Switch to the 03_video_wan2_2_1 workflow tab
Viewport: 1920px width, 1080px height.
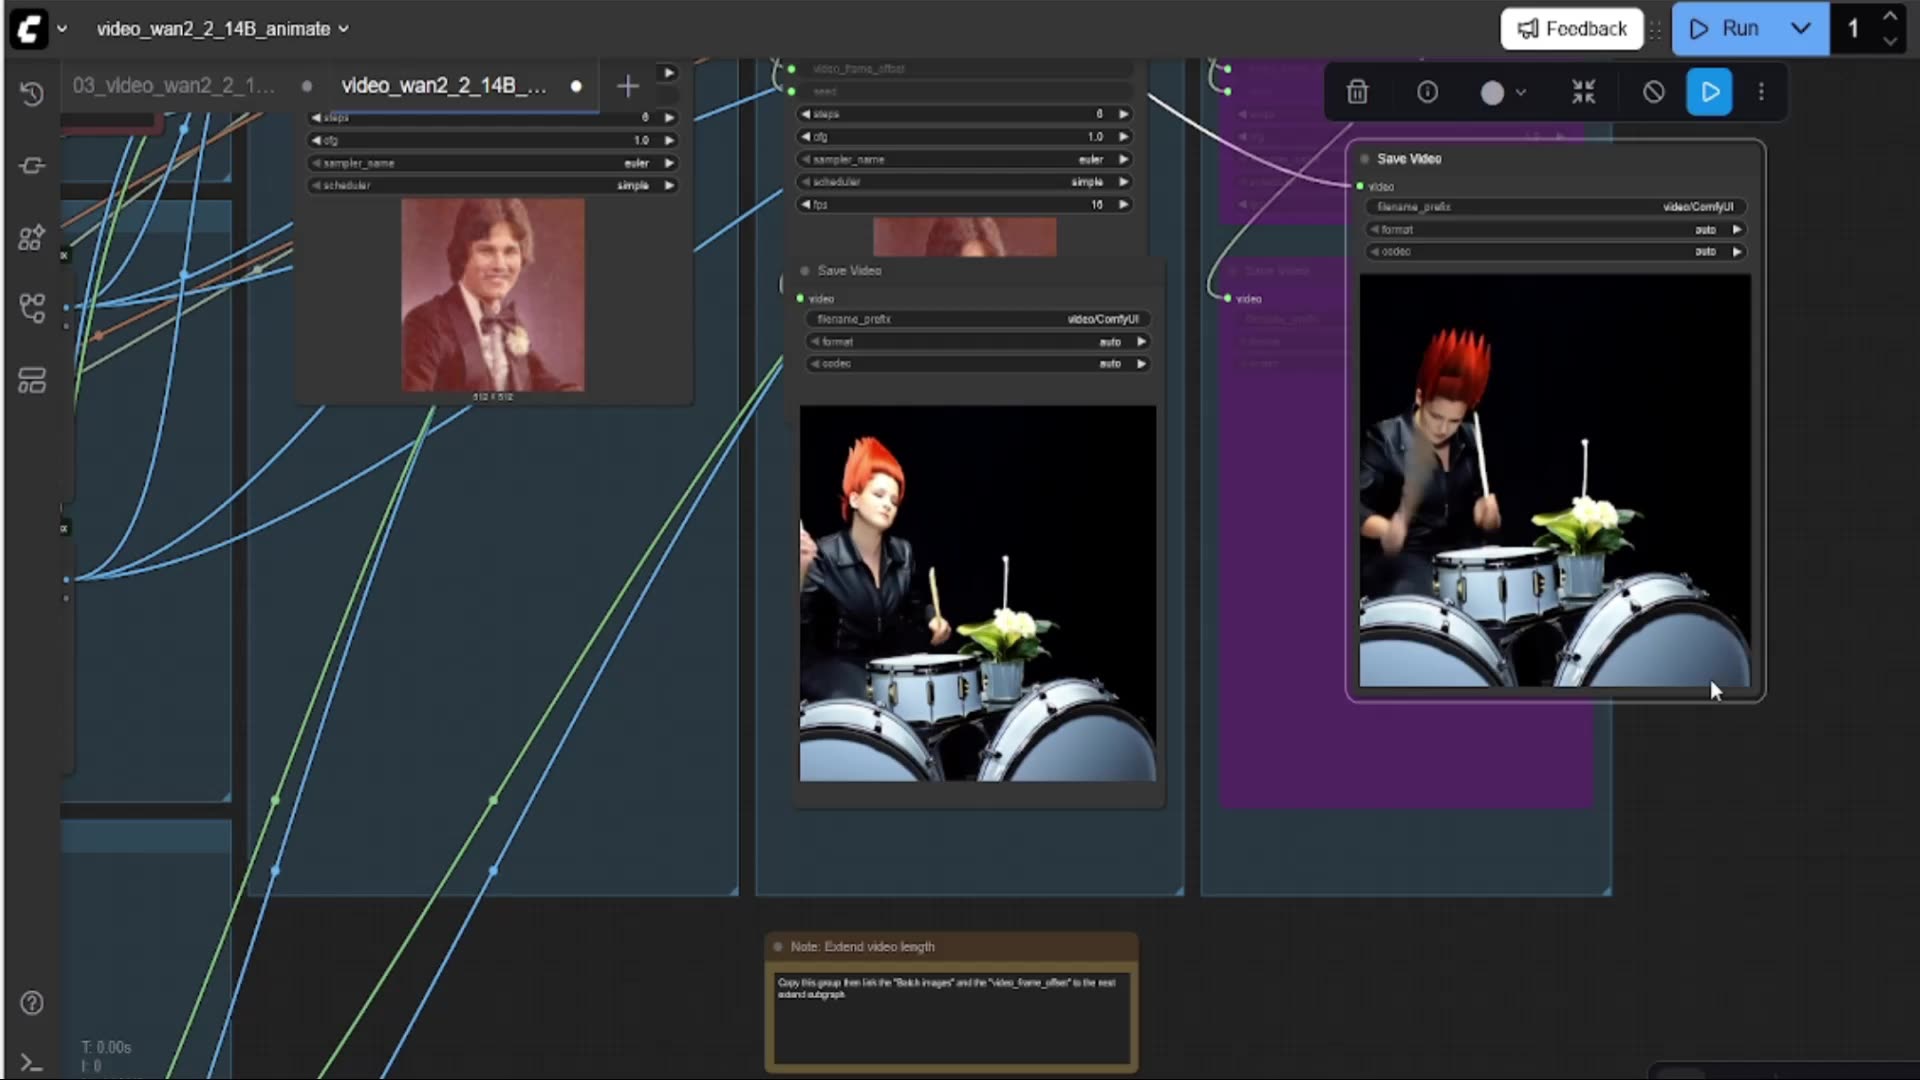tap(173, 86)
